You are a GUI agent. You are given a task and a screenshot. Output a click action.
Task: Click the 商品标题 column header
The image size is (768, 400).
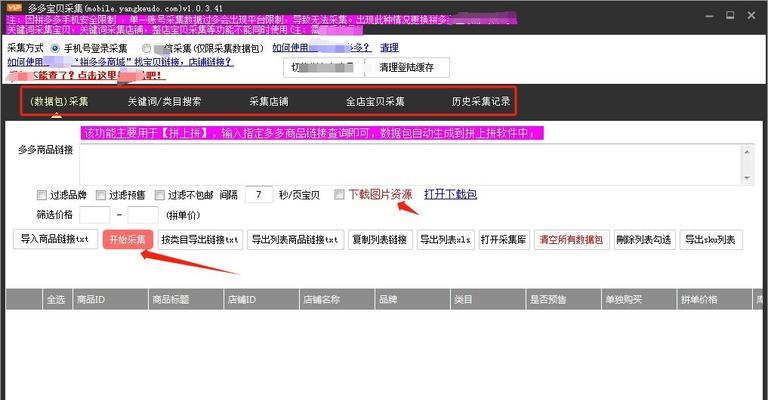click(x=186, y=299)
